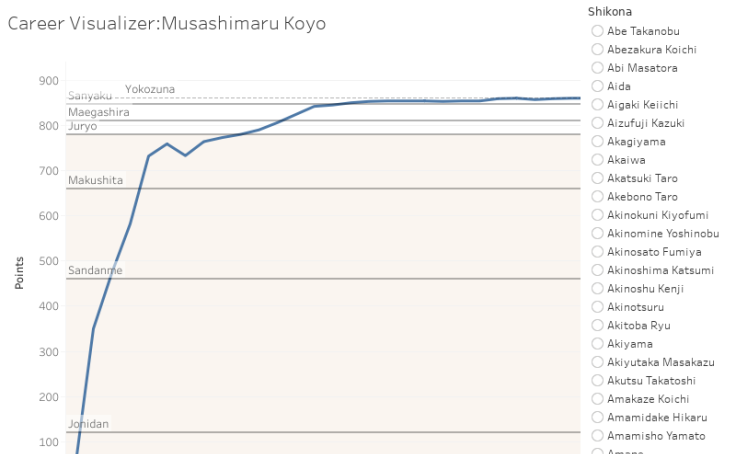Click the Sandanme reference line label

coord(95,270)
